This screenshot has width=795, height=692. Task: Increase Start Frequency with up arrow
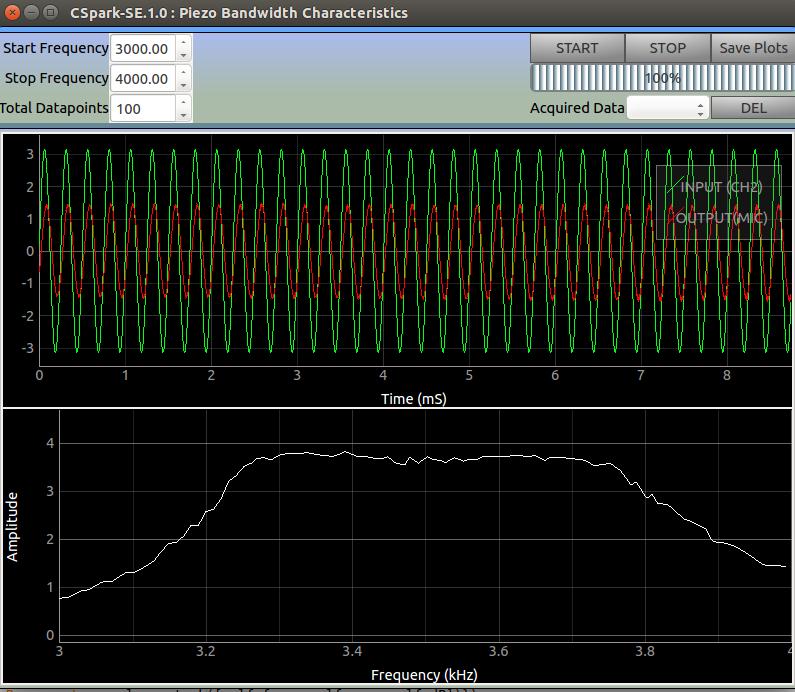click(183, 43)
